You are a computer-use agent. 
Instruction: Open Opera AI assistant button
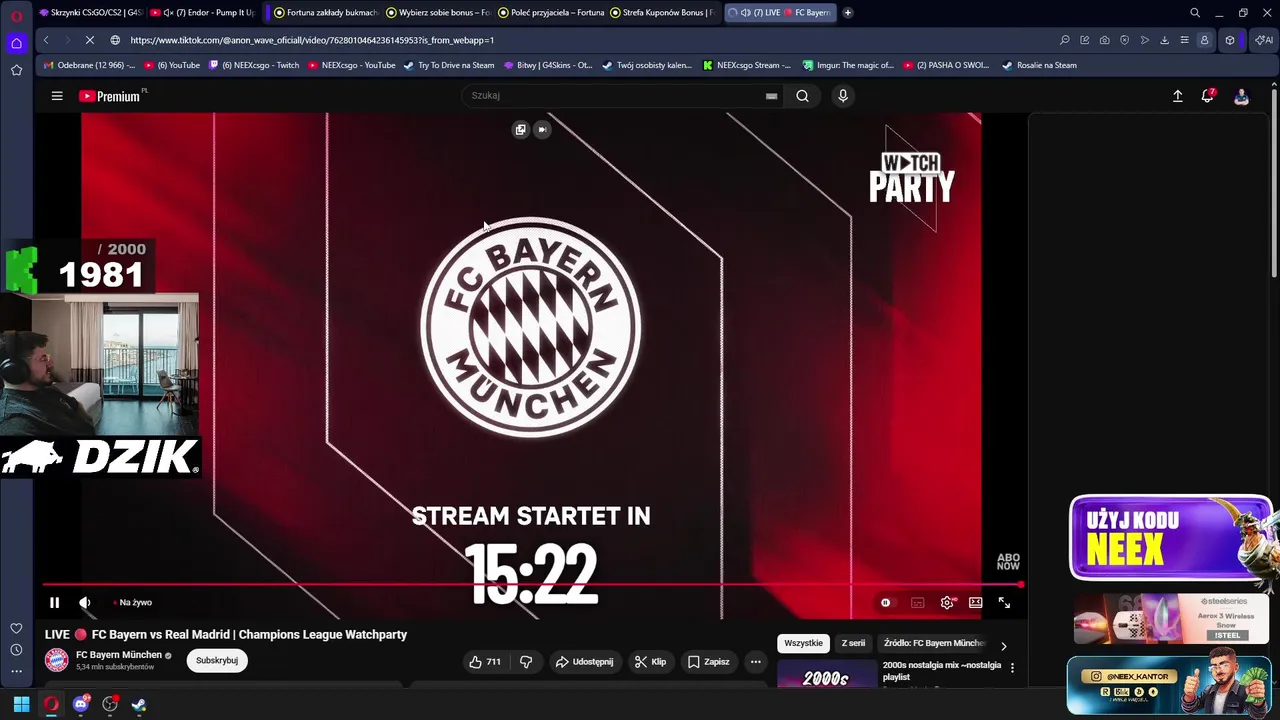(x=1264, y=40)
